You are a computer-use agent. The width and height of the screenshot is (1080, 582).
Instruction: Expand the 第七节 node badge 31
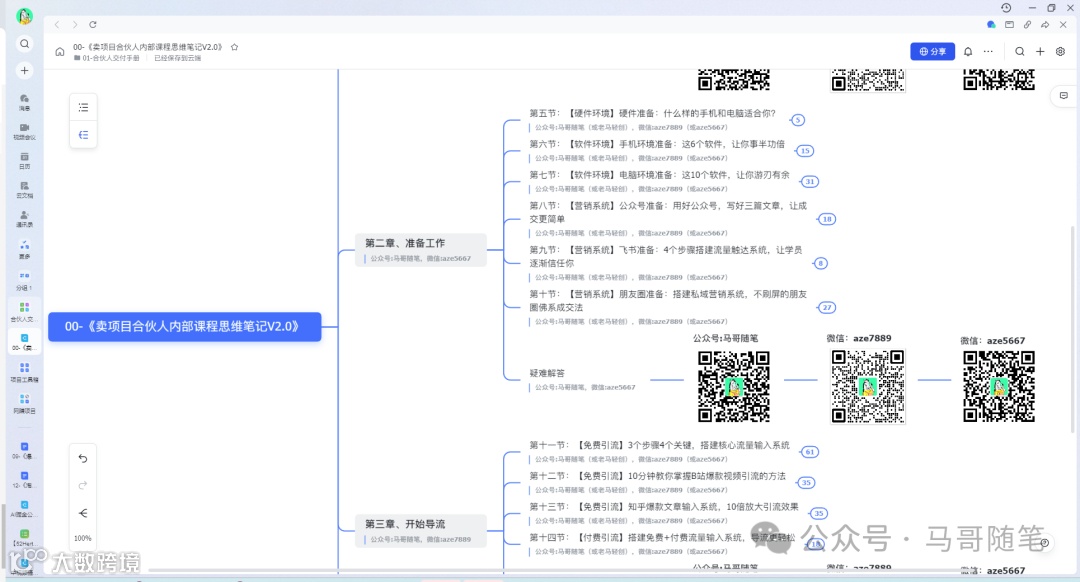[x=809, y=182]
